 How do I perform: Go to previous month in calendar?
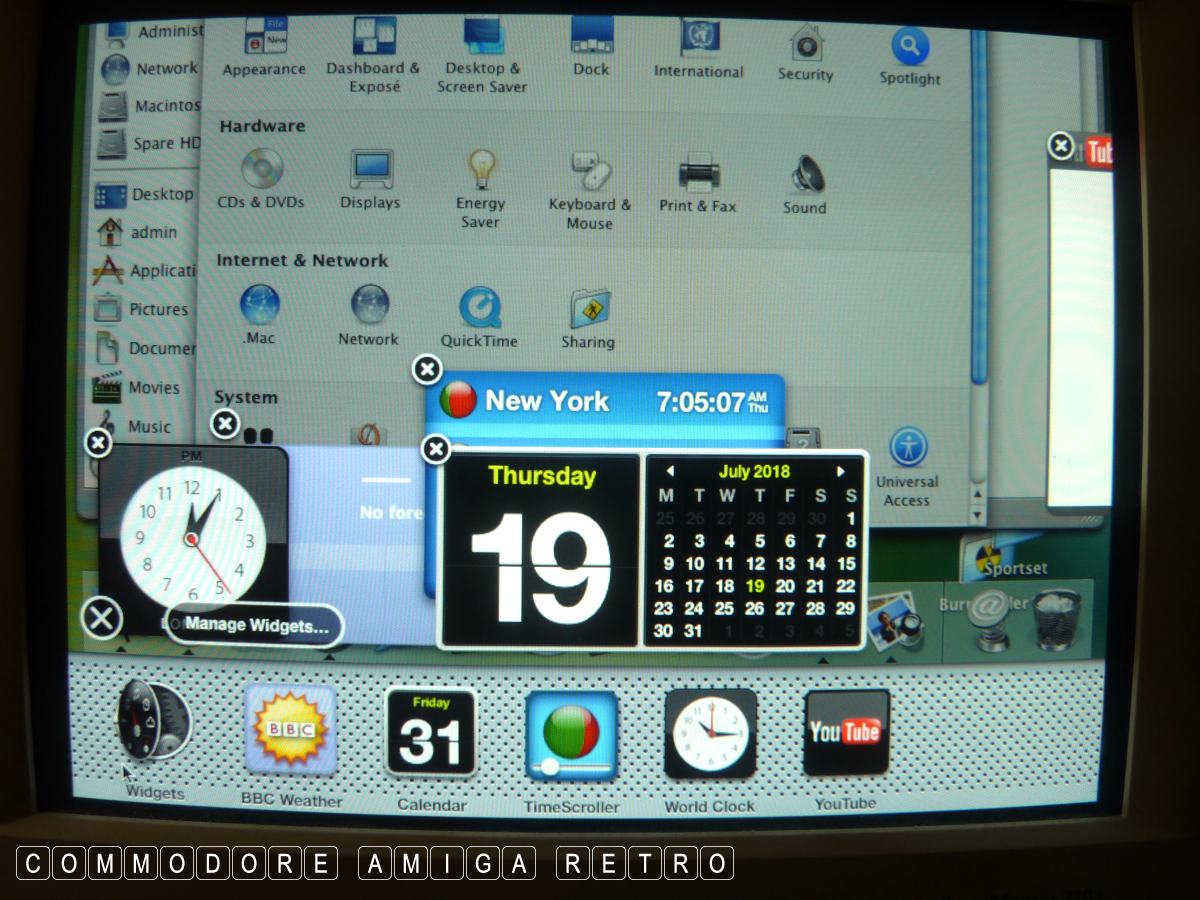pyautogui.click(x=669, y=471)
